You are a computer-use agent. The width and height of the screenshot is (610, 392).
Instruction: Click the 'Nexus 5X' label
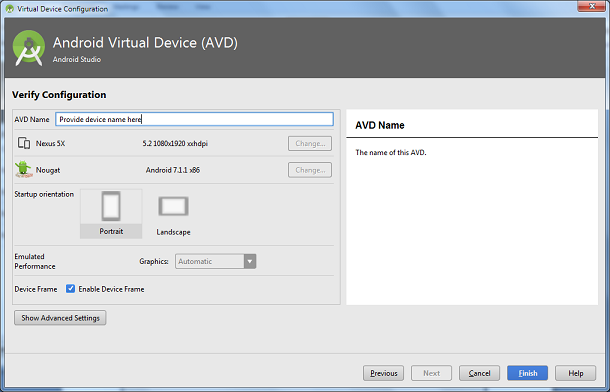[x=51, y=144]
